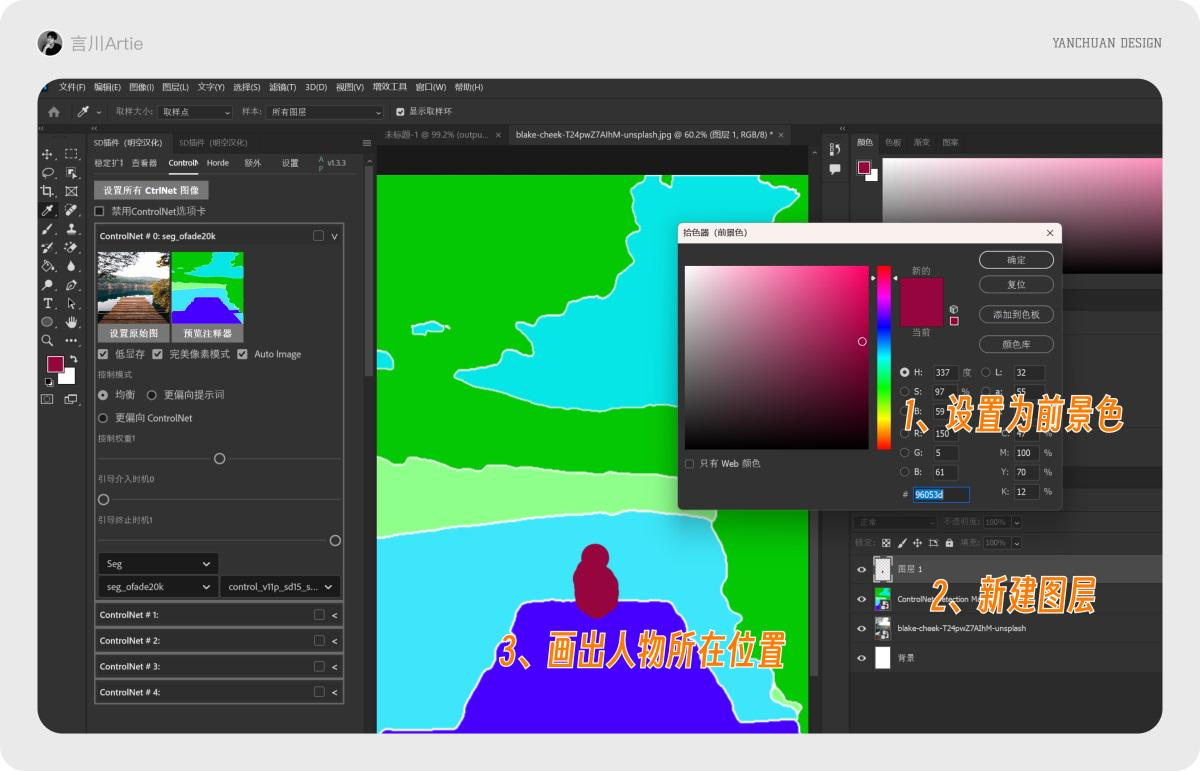
Task: Uncheck the Auto Image checkbox
Action: (x=242, y=354)
